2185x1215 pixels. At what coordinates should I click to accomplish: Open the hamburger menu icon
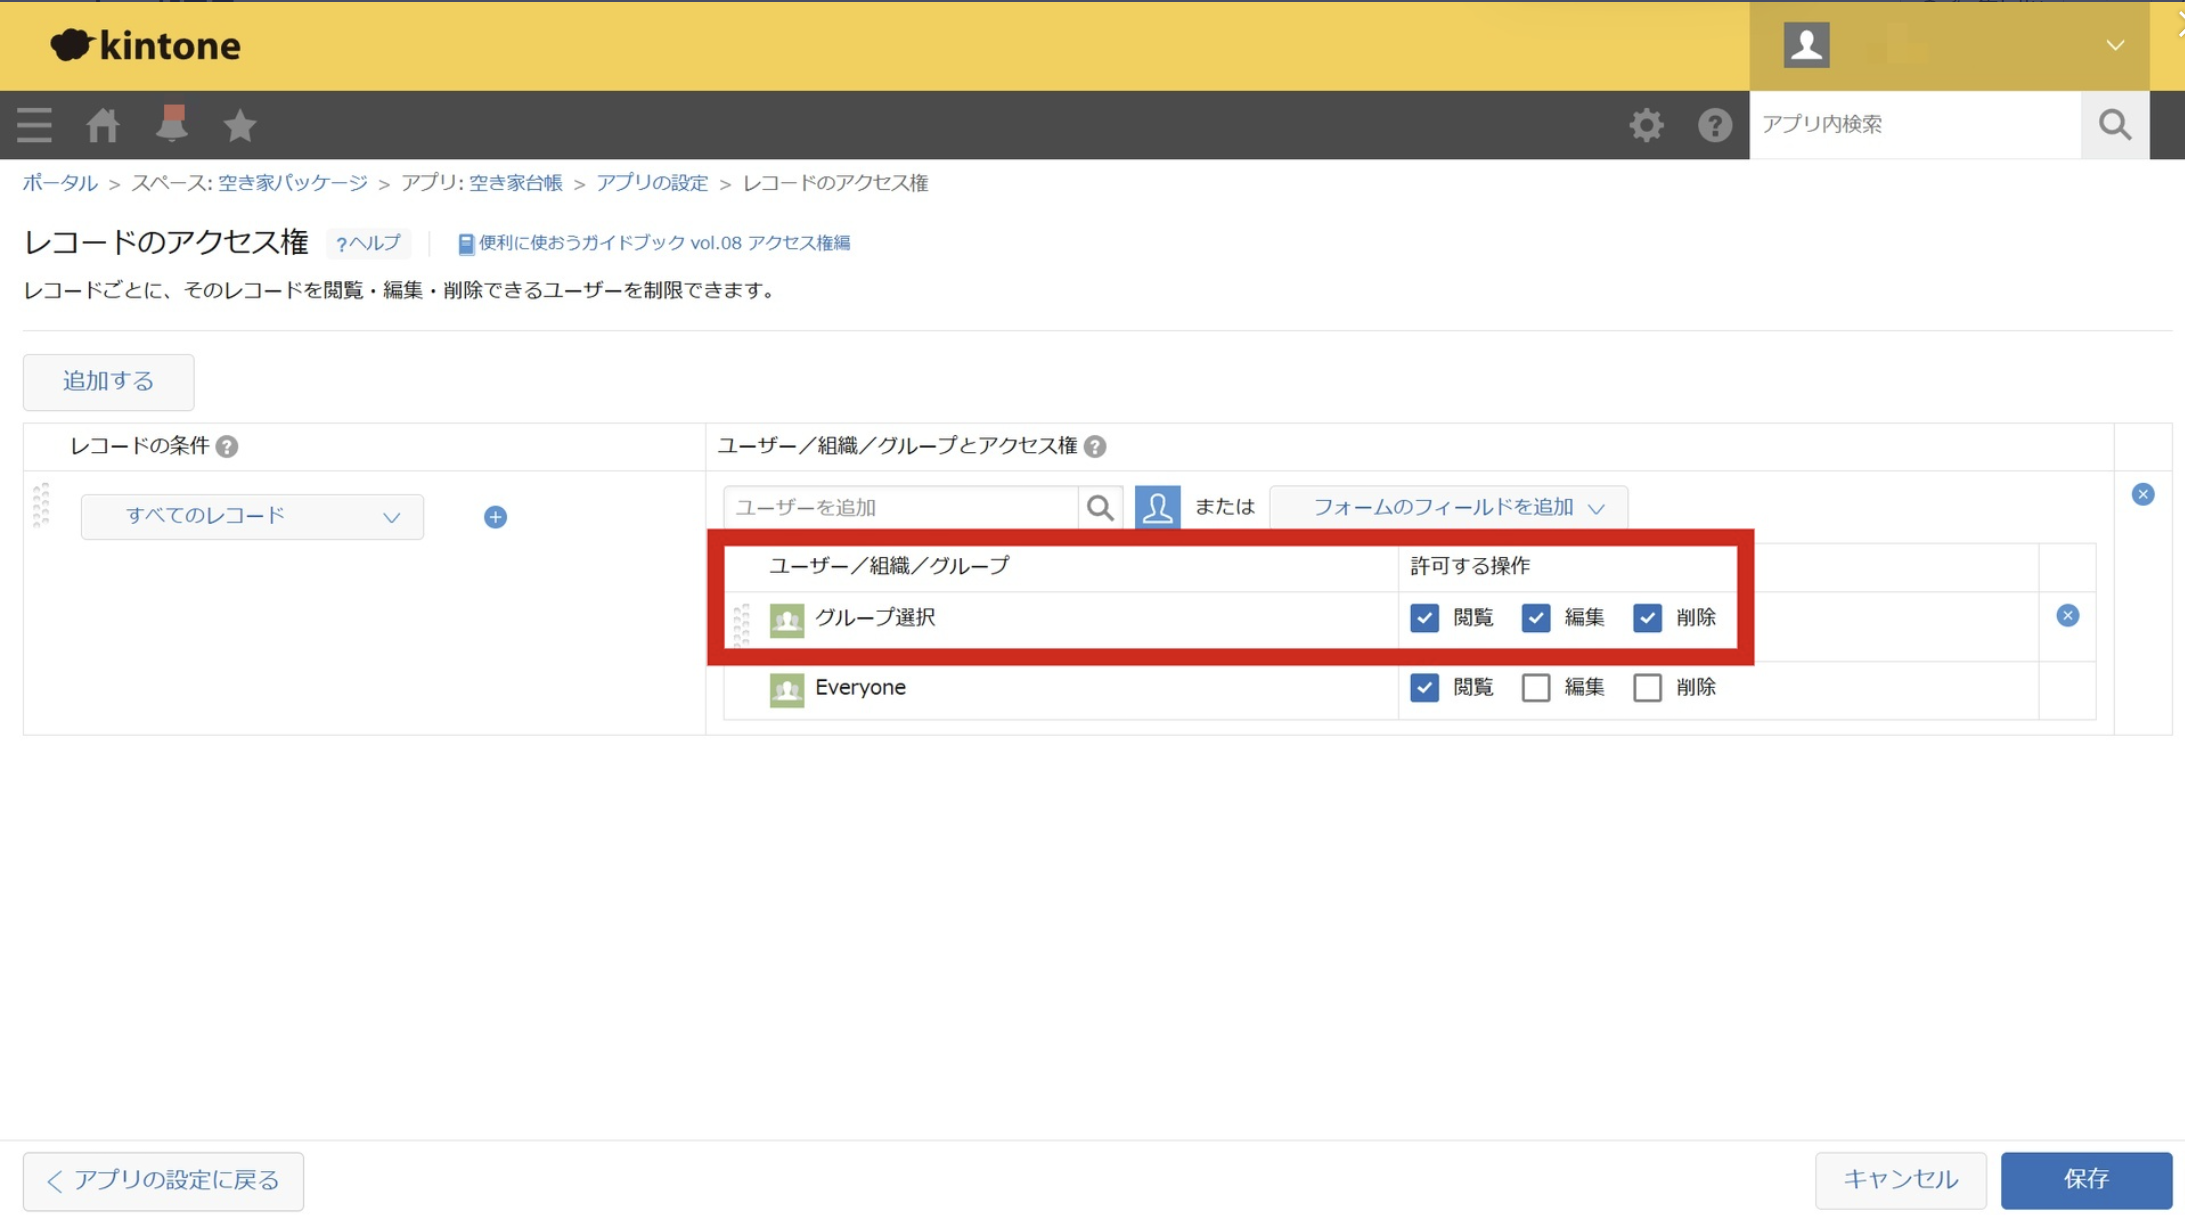[x=34, y=125]
